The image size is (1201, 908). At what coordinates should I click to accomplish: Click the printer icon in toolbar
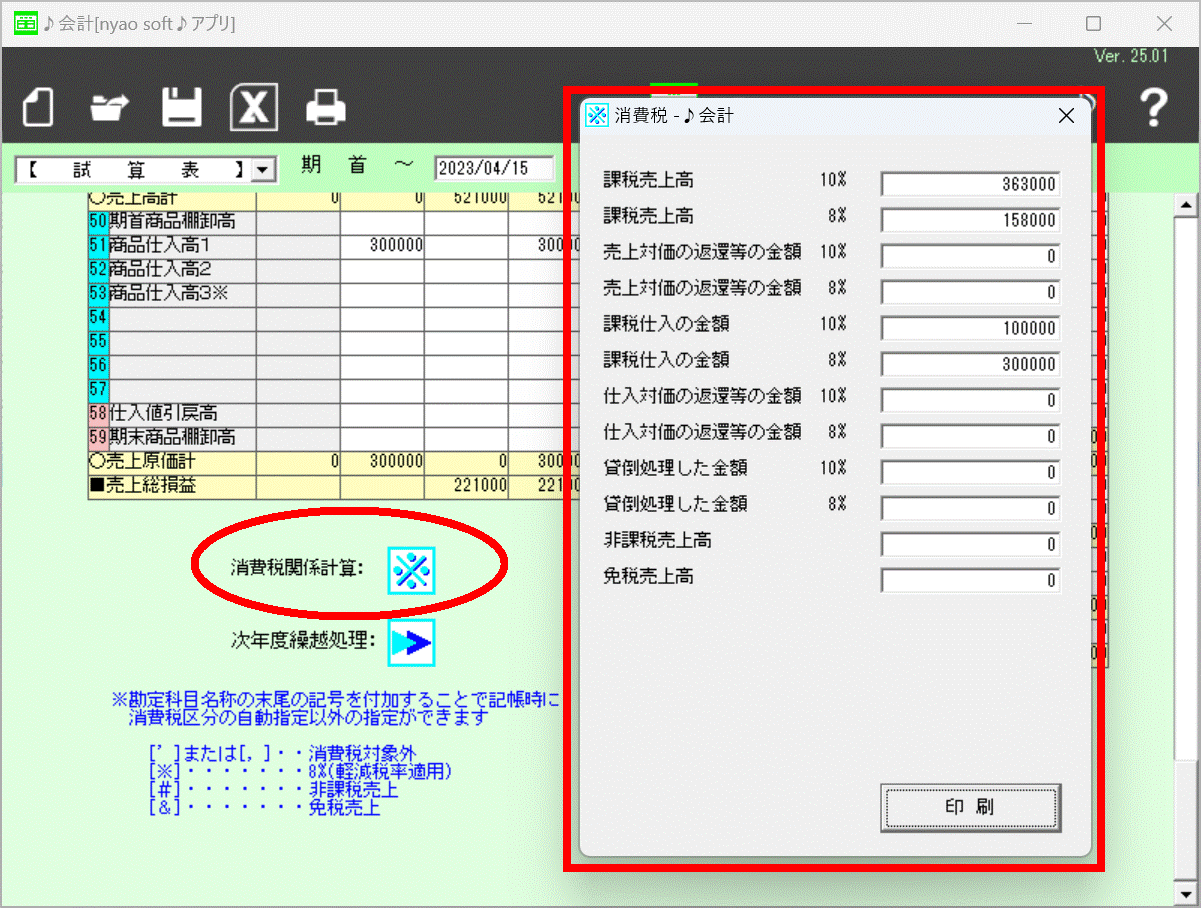coord(326,107)
